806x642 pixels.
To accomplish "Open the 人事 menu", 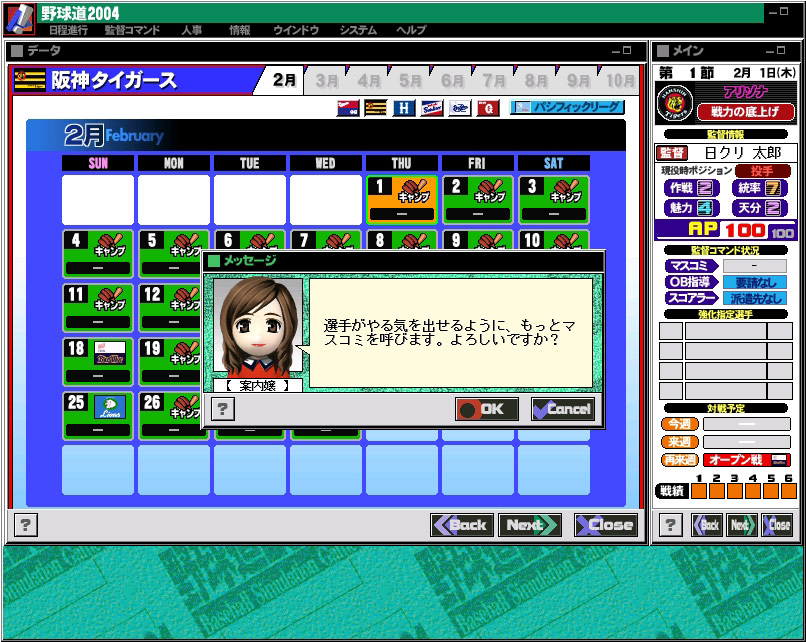I will pyautogui.click(x=191, y=30).
